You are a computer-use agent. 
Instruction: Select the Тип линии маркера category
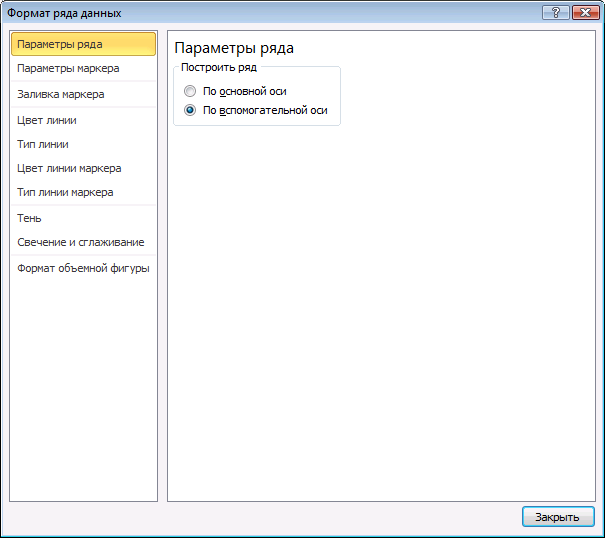pos(83,192)
